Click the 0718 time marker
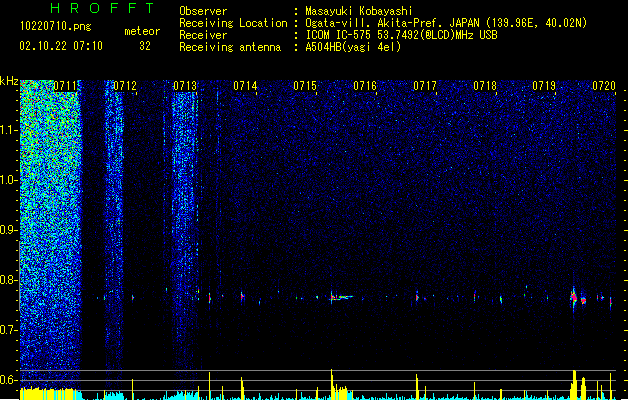The height and width of the screenshot is (400, 629). [485, 86]
